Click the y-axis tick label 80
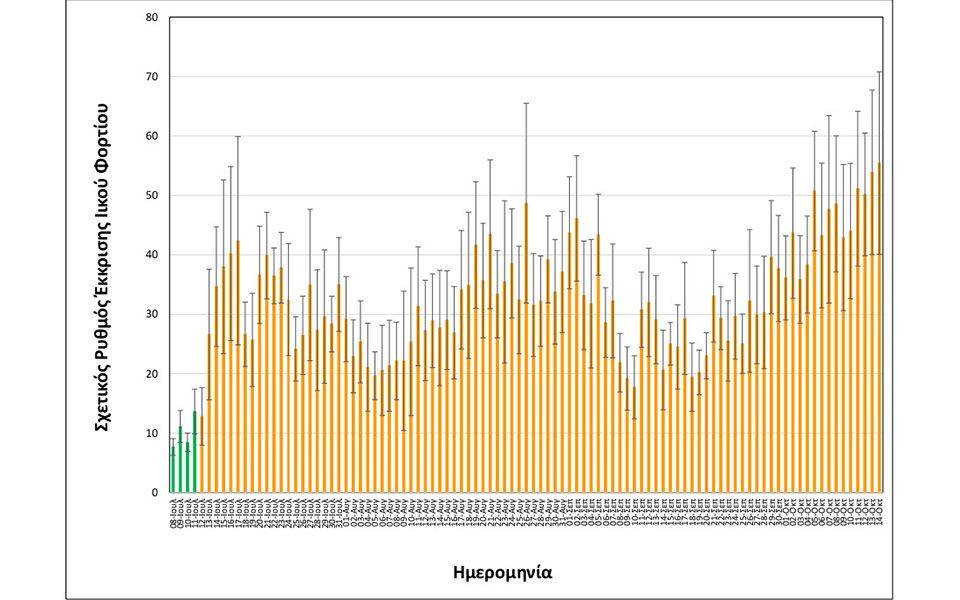Image resolution: width=960 pixels, height=600 pixels. click(151, 18)
